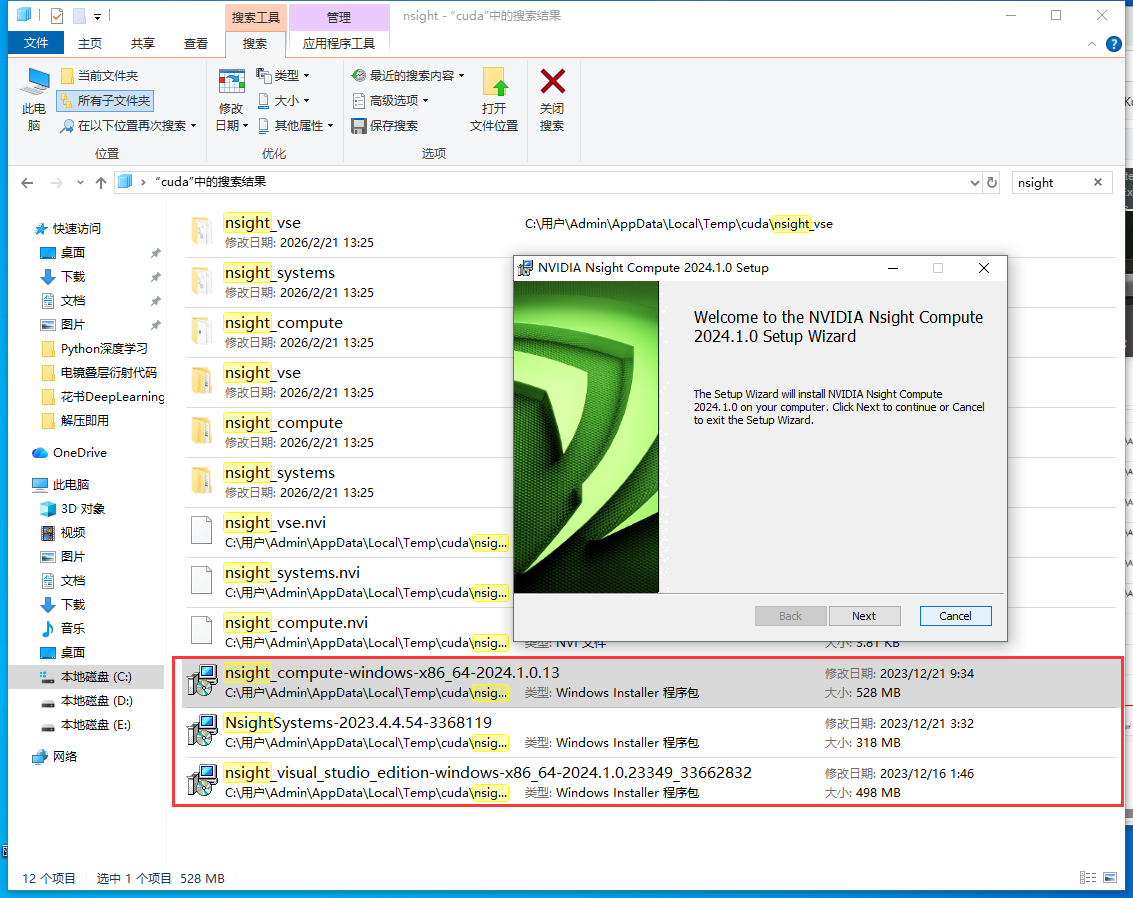Click the Refresh button by address bar
1133x898 pixels.
(x=992, y=183)
